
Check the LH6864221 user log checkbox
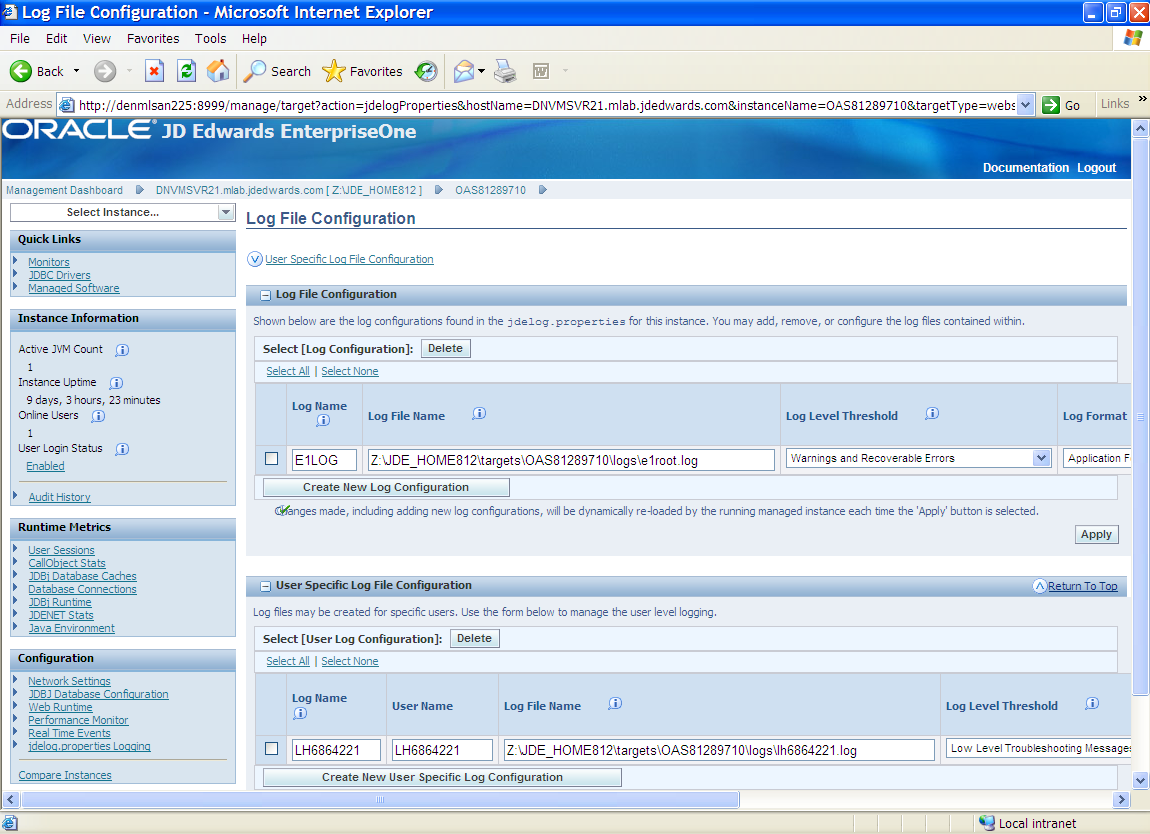click(271, 749)
